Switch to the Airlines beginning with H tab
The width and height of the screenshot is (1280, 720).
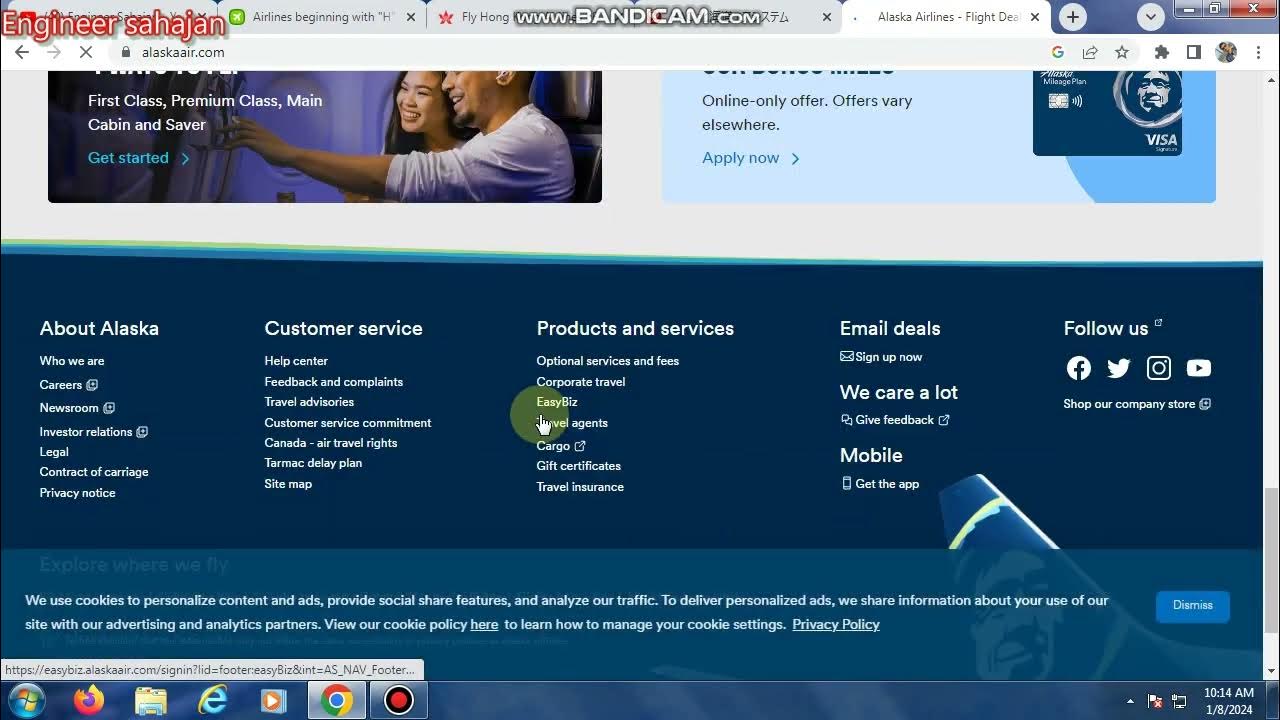tap(322, 17)
